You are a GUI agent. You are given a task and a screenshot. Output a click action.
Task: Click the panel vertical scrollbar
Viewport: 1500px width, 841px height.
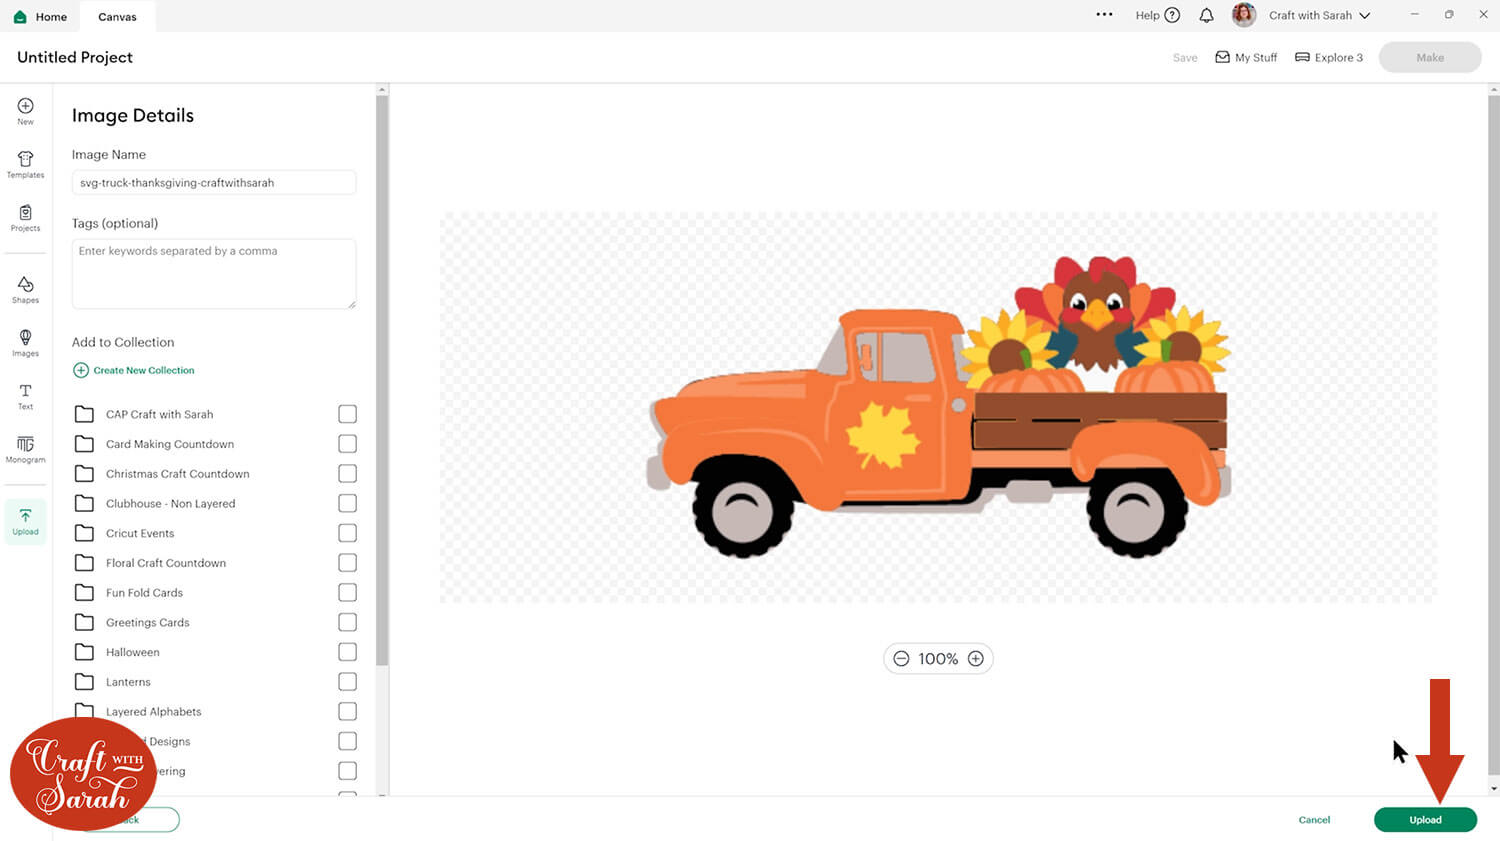pyautogui.click(x=382, y=380)
